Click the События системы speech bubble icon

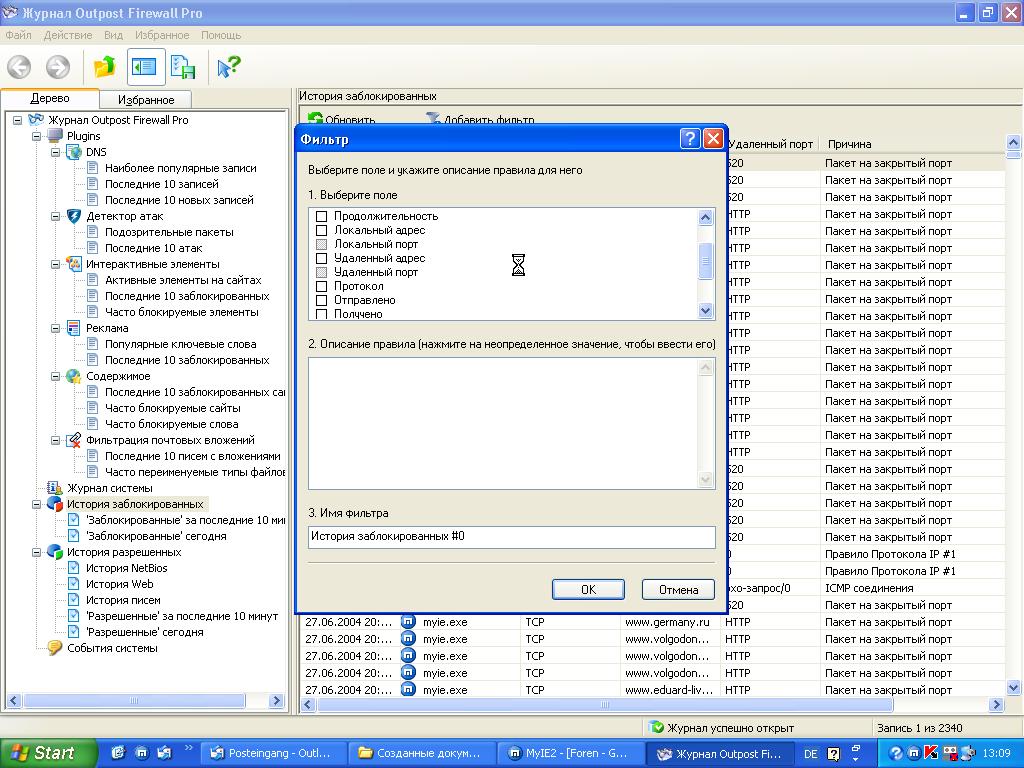click(x=56, y=648)
